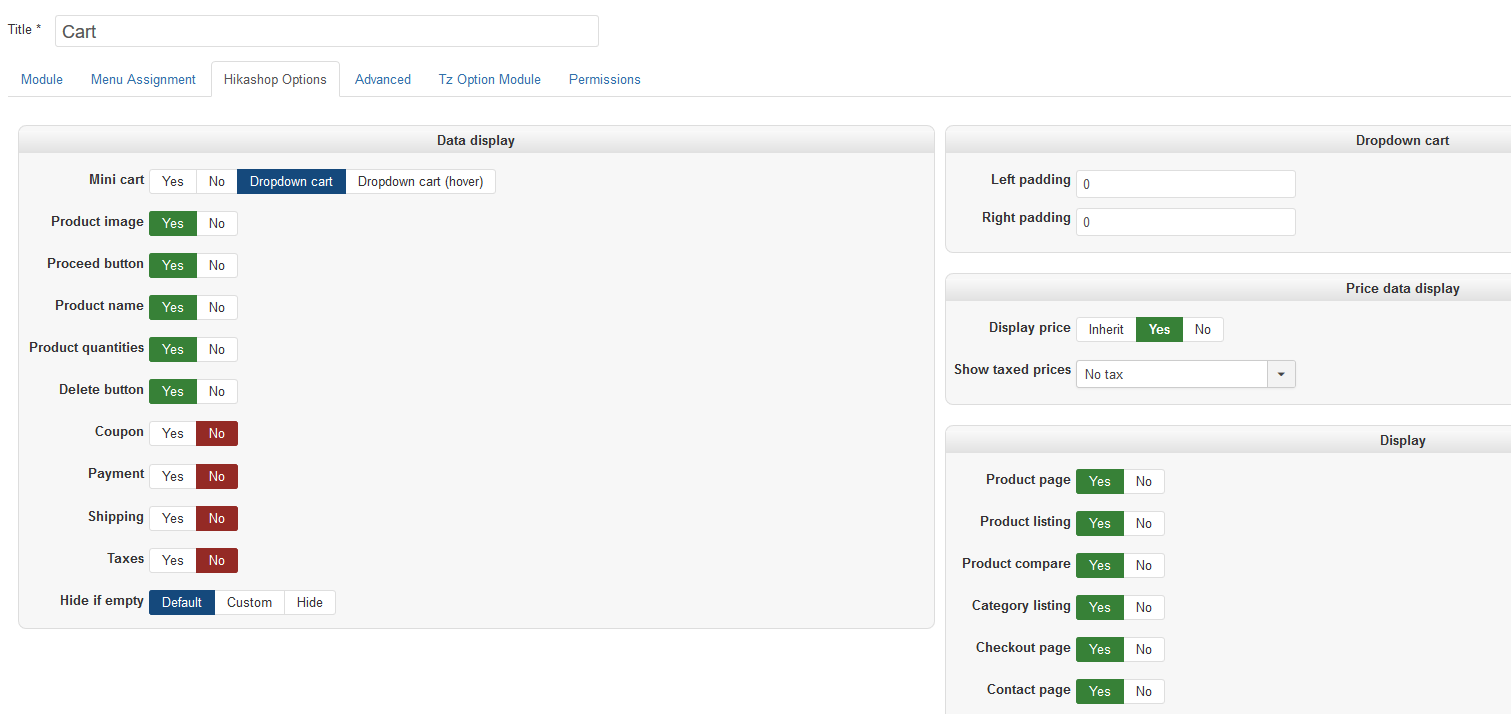This screenshot has height=714, width=1511.
Task: Open the Show taxed prices dropdown
Action: click(x=1186, y=374)
